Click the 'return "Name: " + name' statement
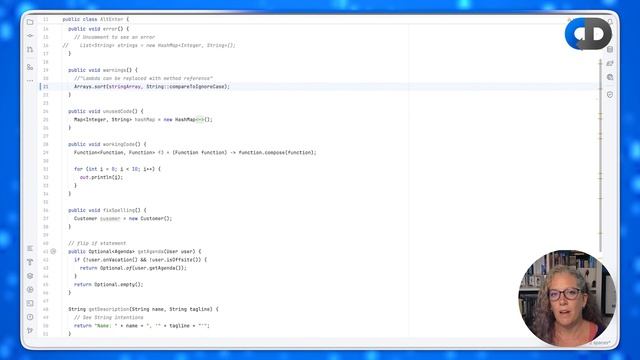Image resolution: width=640 pixels, height=360 pixels. point(142,326)
